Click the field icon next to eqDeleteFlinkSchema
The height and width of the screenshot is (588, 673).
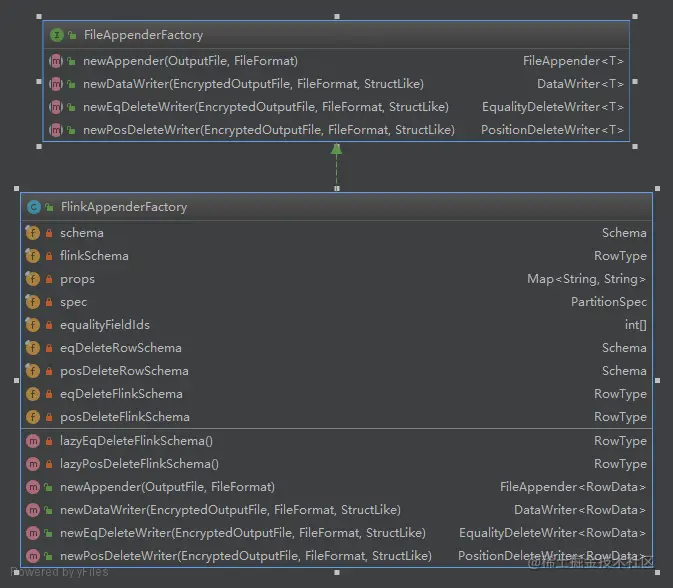(x=33, y=394)
